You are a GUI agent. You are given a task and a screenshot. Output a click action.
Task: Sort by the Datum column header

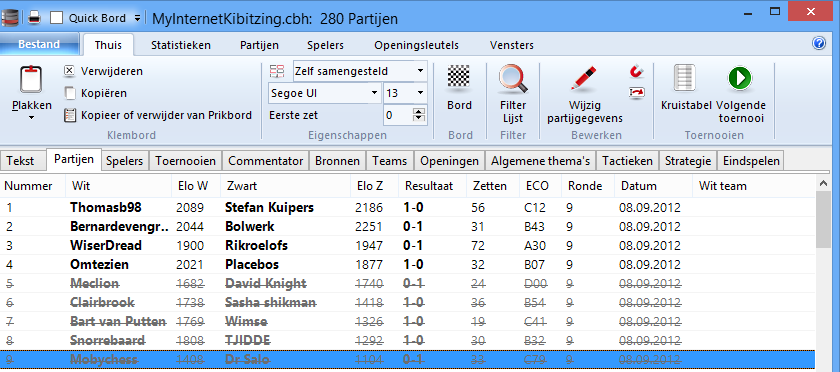tap(654, 187)
